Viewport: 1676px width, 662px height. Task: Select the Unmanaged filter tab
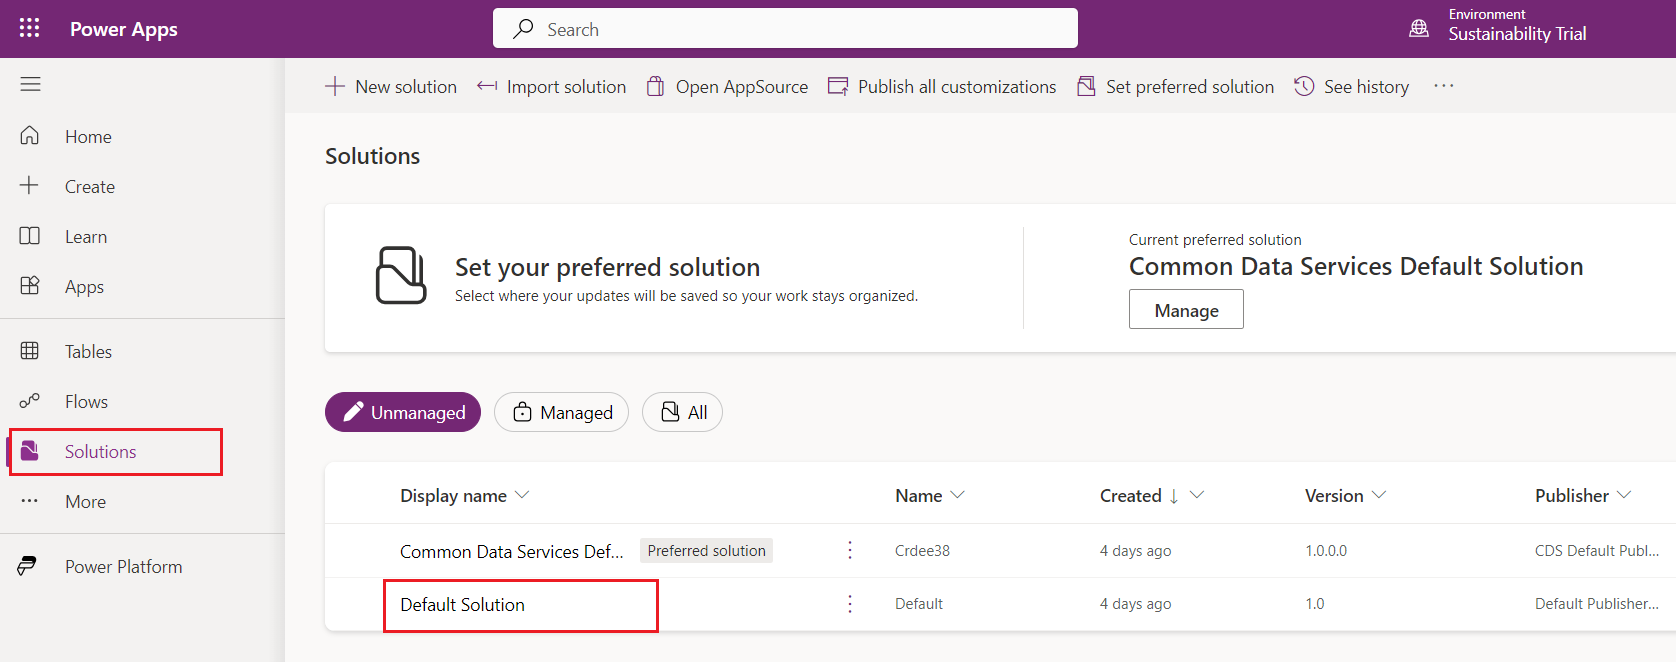(403, 412)
